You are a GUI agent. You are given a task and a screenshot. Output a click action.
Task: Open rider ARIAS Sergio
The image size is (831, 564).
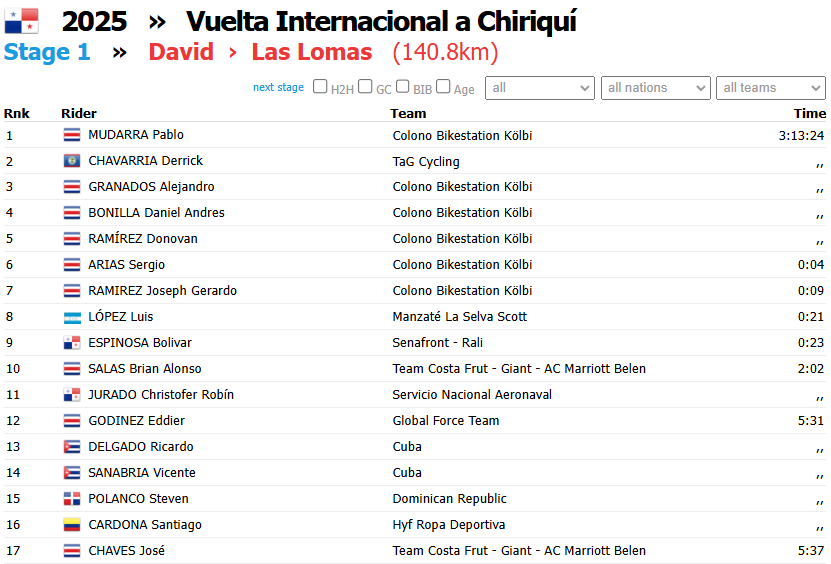(126, 265)
